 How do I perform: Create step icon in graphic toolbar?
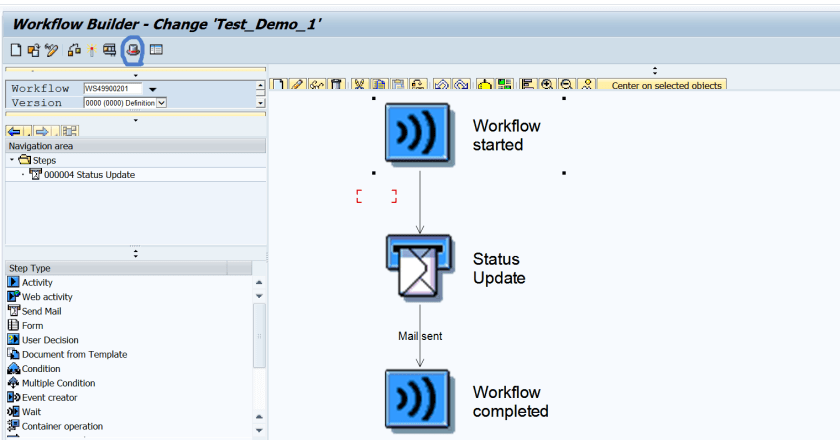point(279,85)
